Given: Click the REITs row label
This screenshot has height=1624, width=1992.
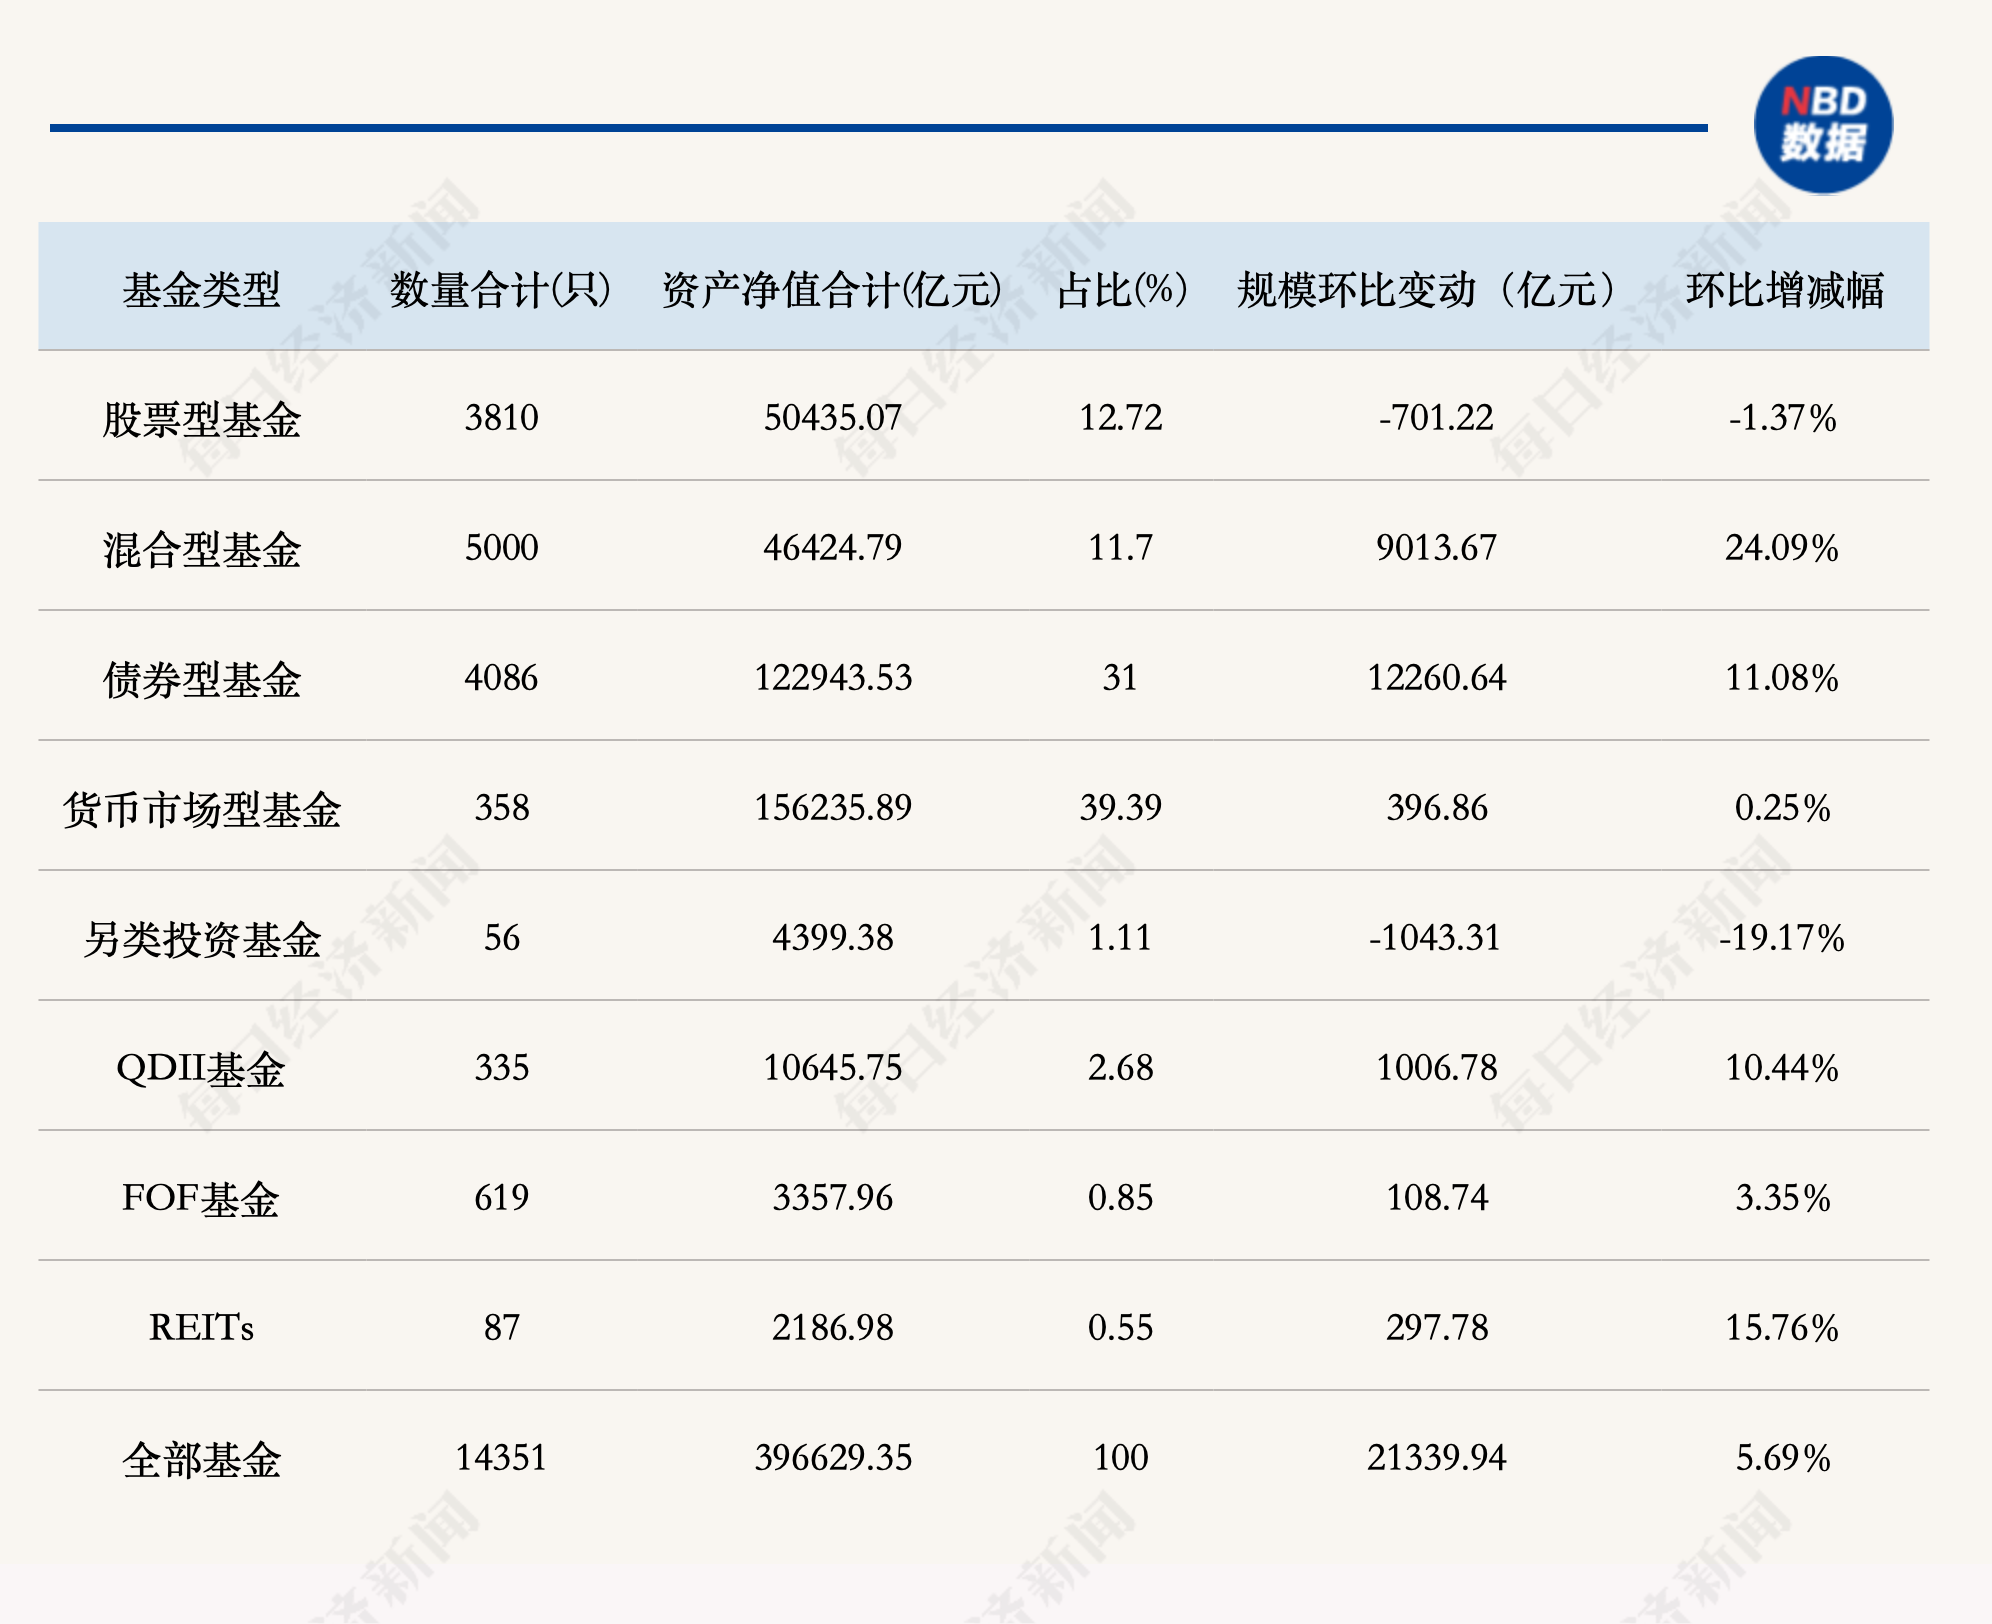Looking at the screenshot, I should 202,1328.
